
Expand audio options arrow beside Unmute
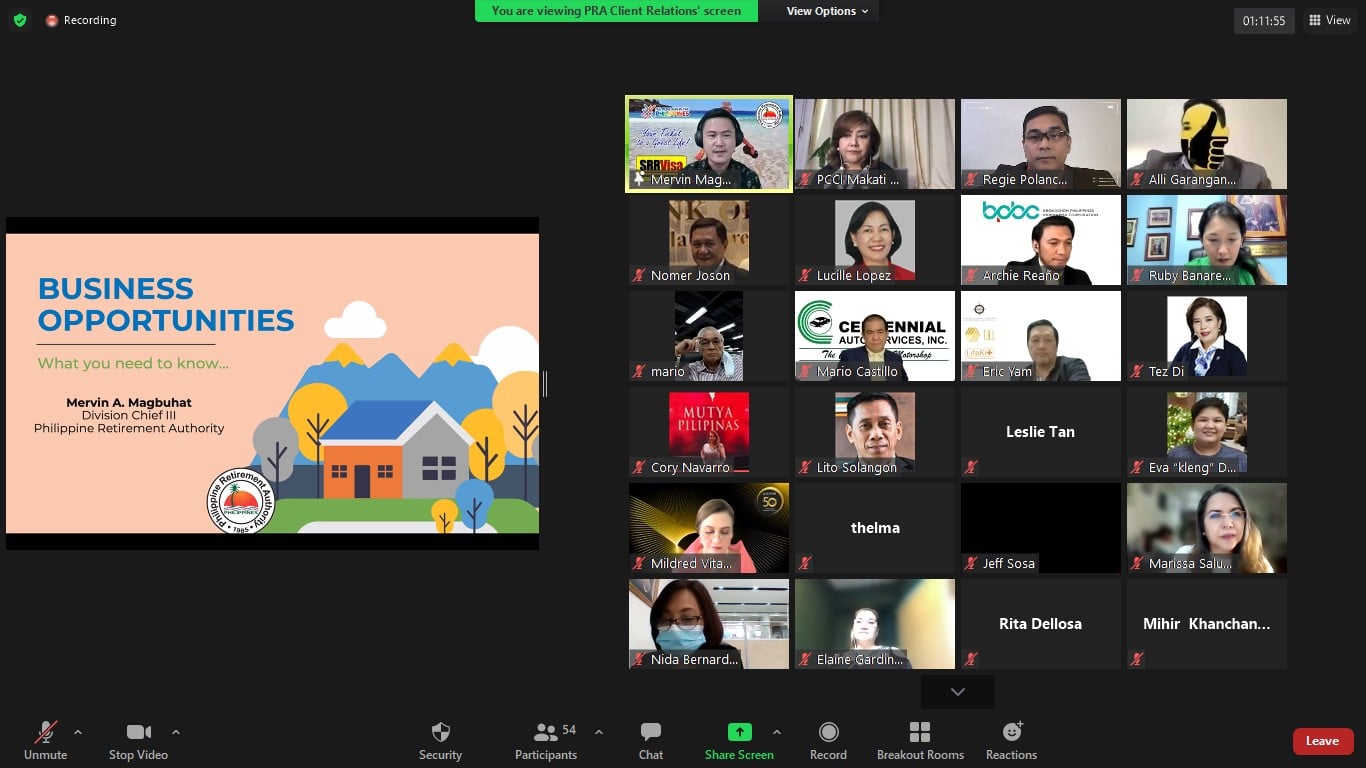[x=78, y=732]
